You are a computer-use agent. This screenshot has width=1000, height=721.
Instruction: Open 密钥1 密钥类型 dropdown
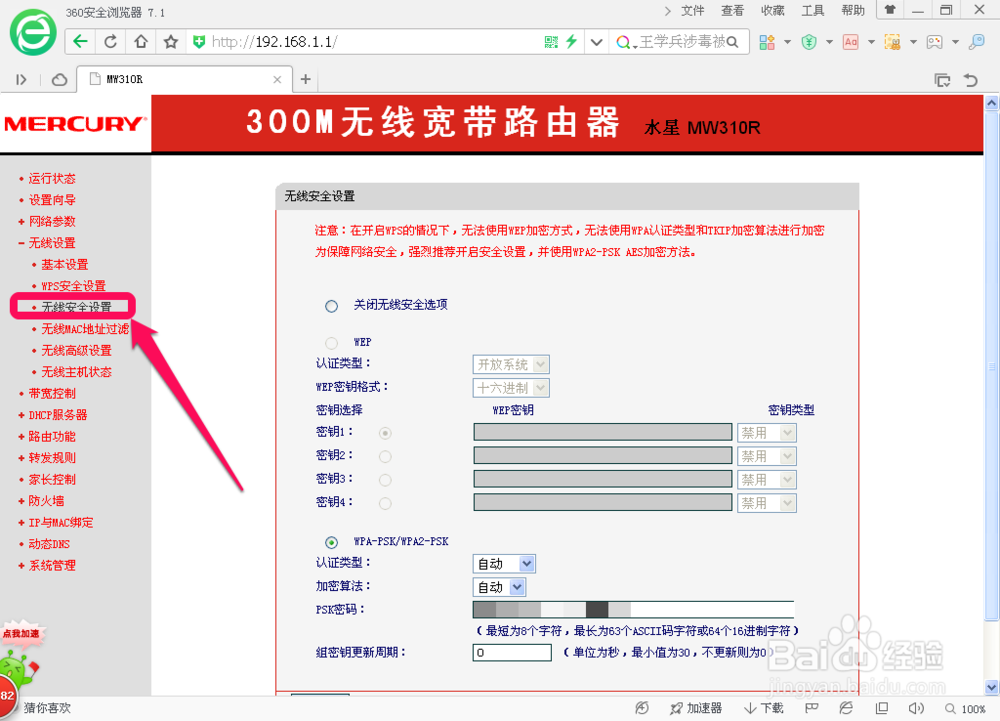767,433
